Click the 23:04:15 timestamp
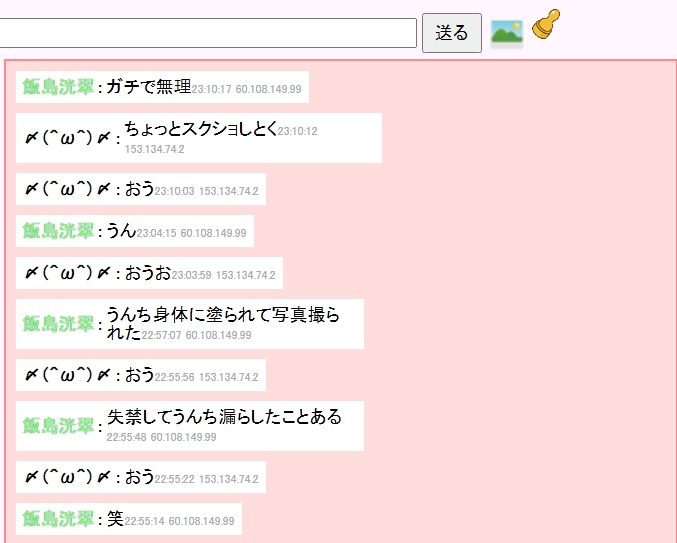 156,234
